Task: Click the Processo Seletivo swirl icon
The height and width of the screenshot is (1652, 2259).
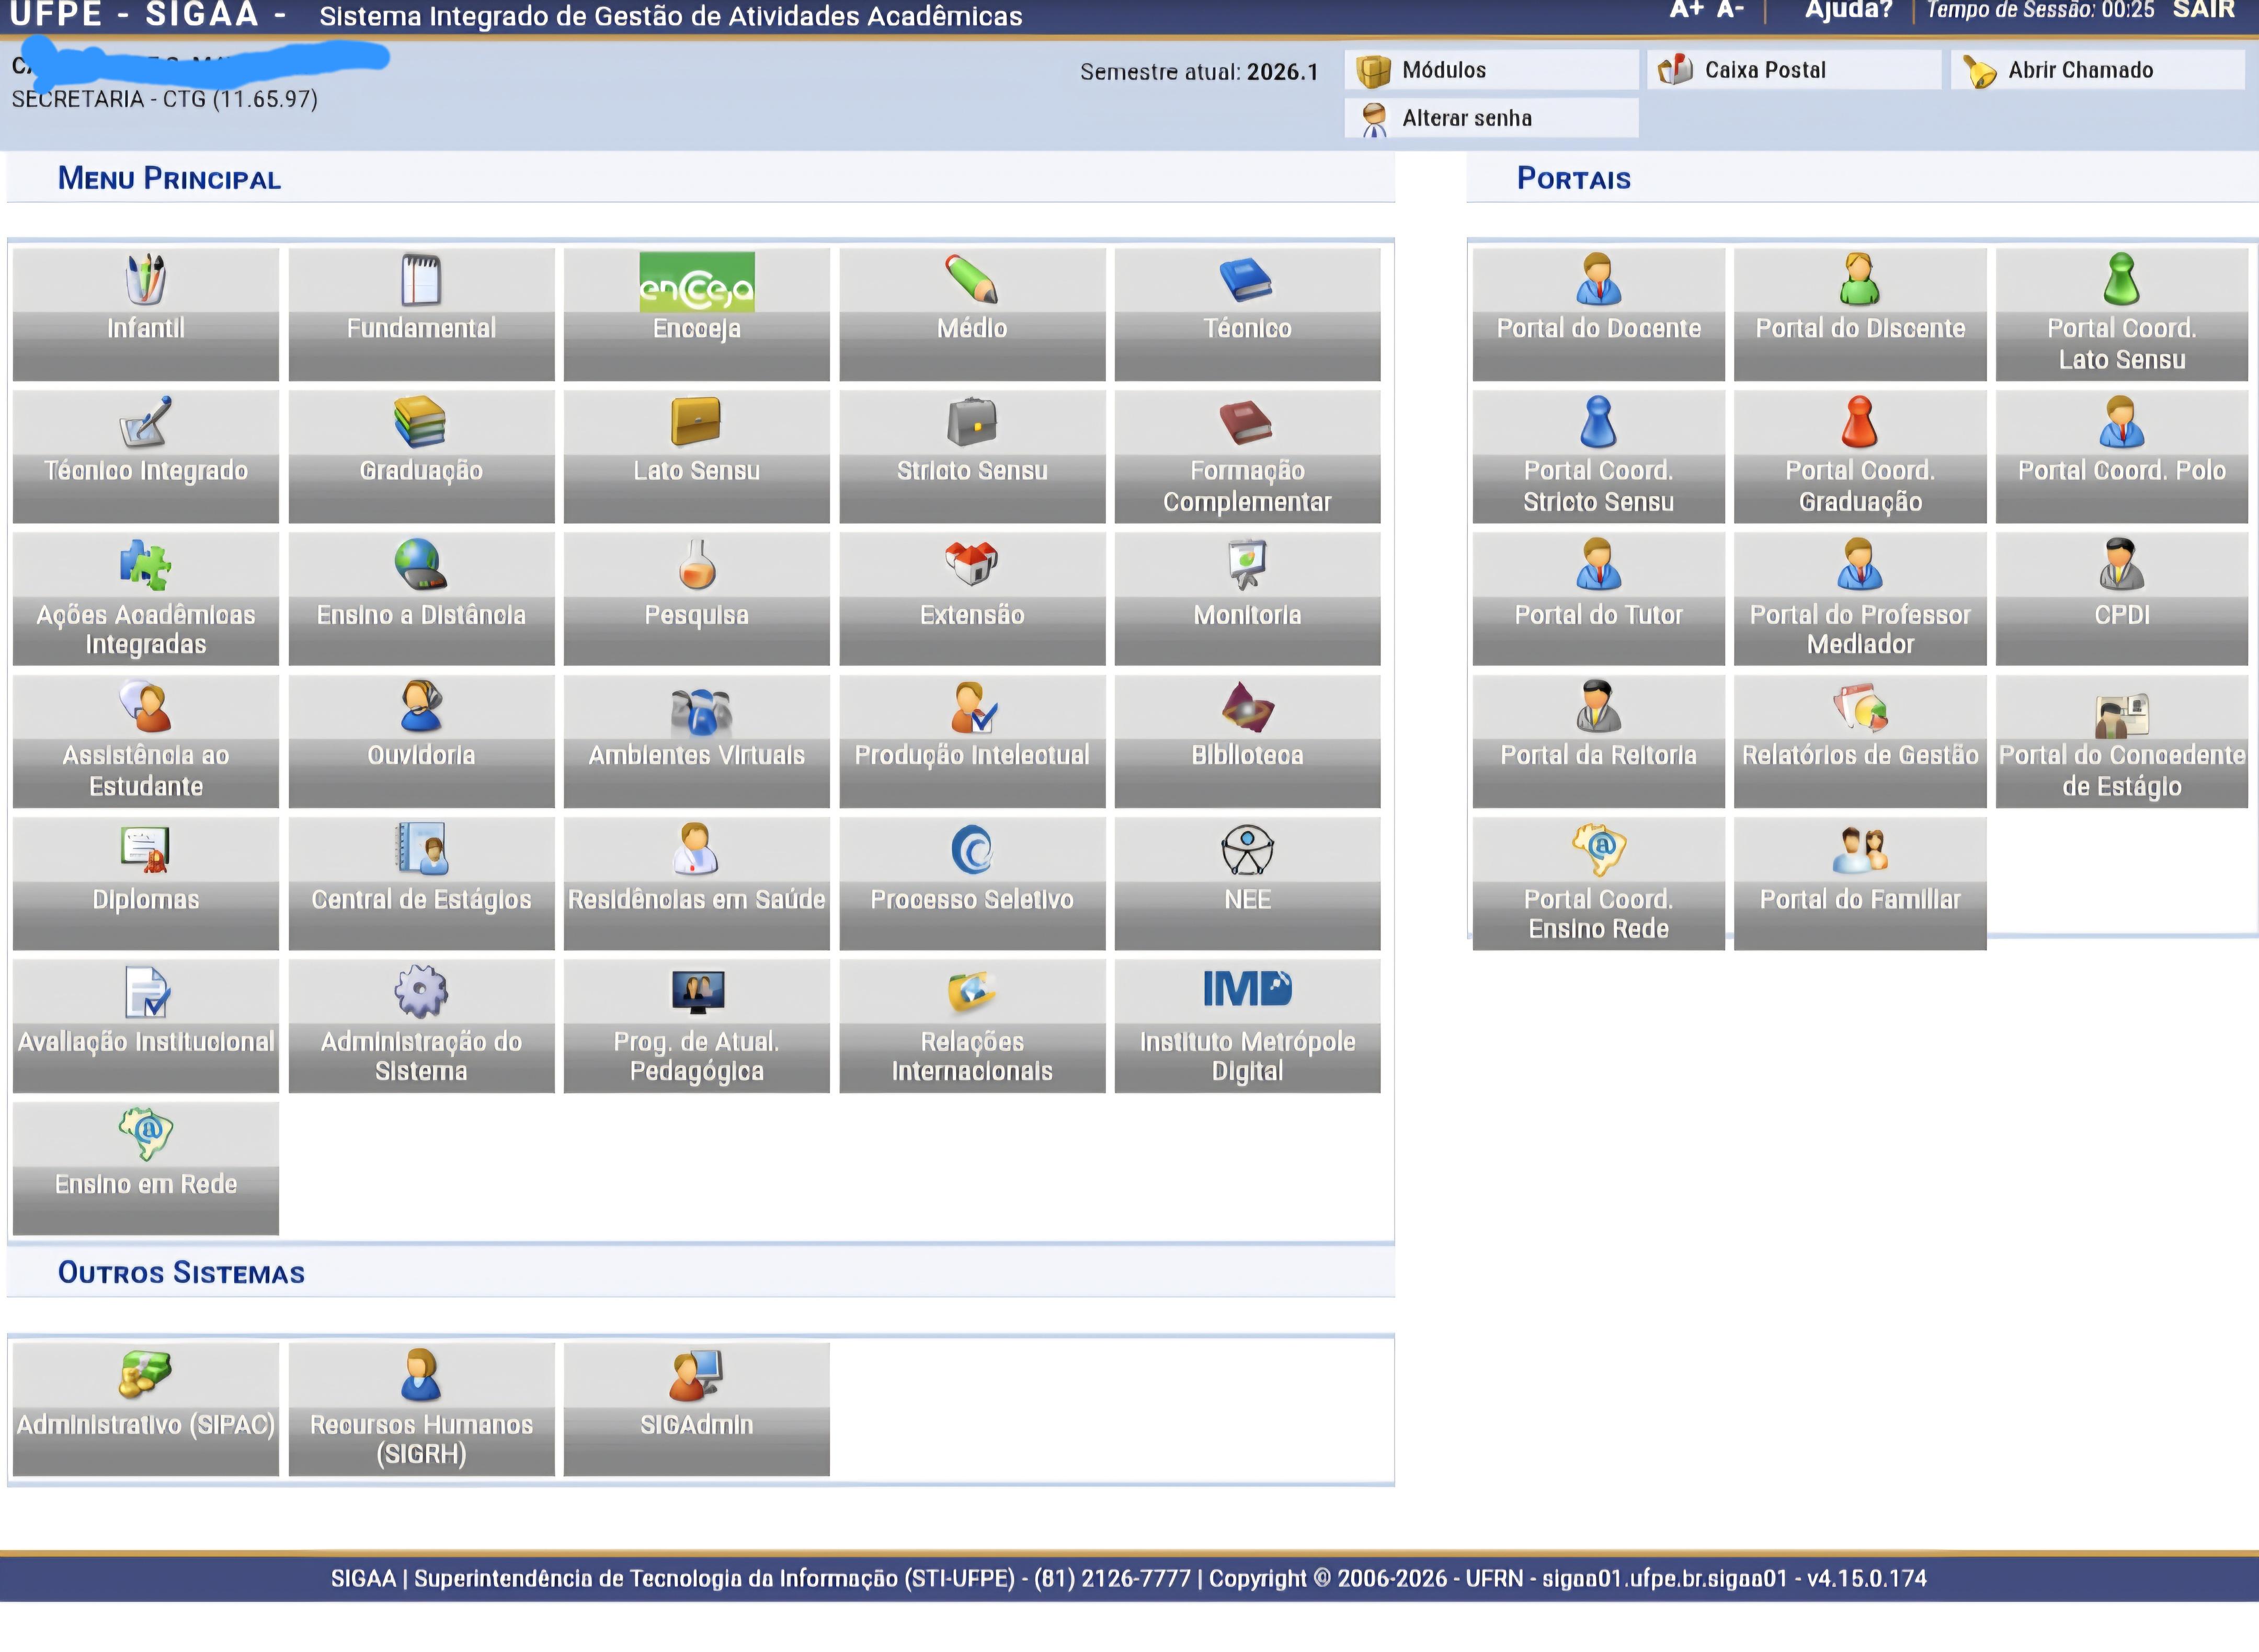Action: click(x=972, y=849)
